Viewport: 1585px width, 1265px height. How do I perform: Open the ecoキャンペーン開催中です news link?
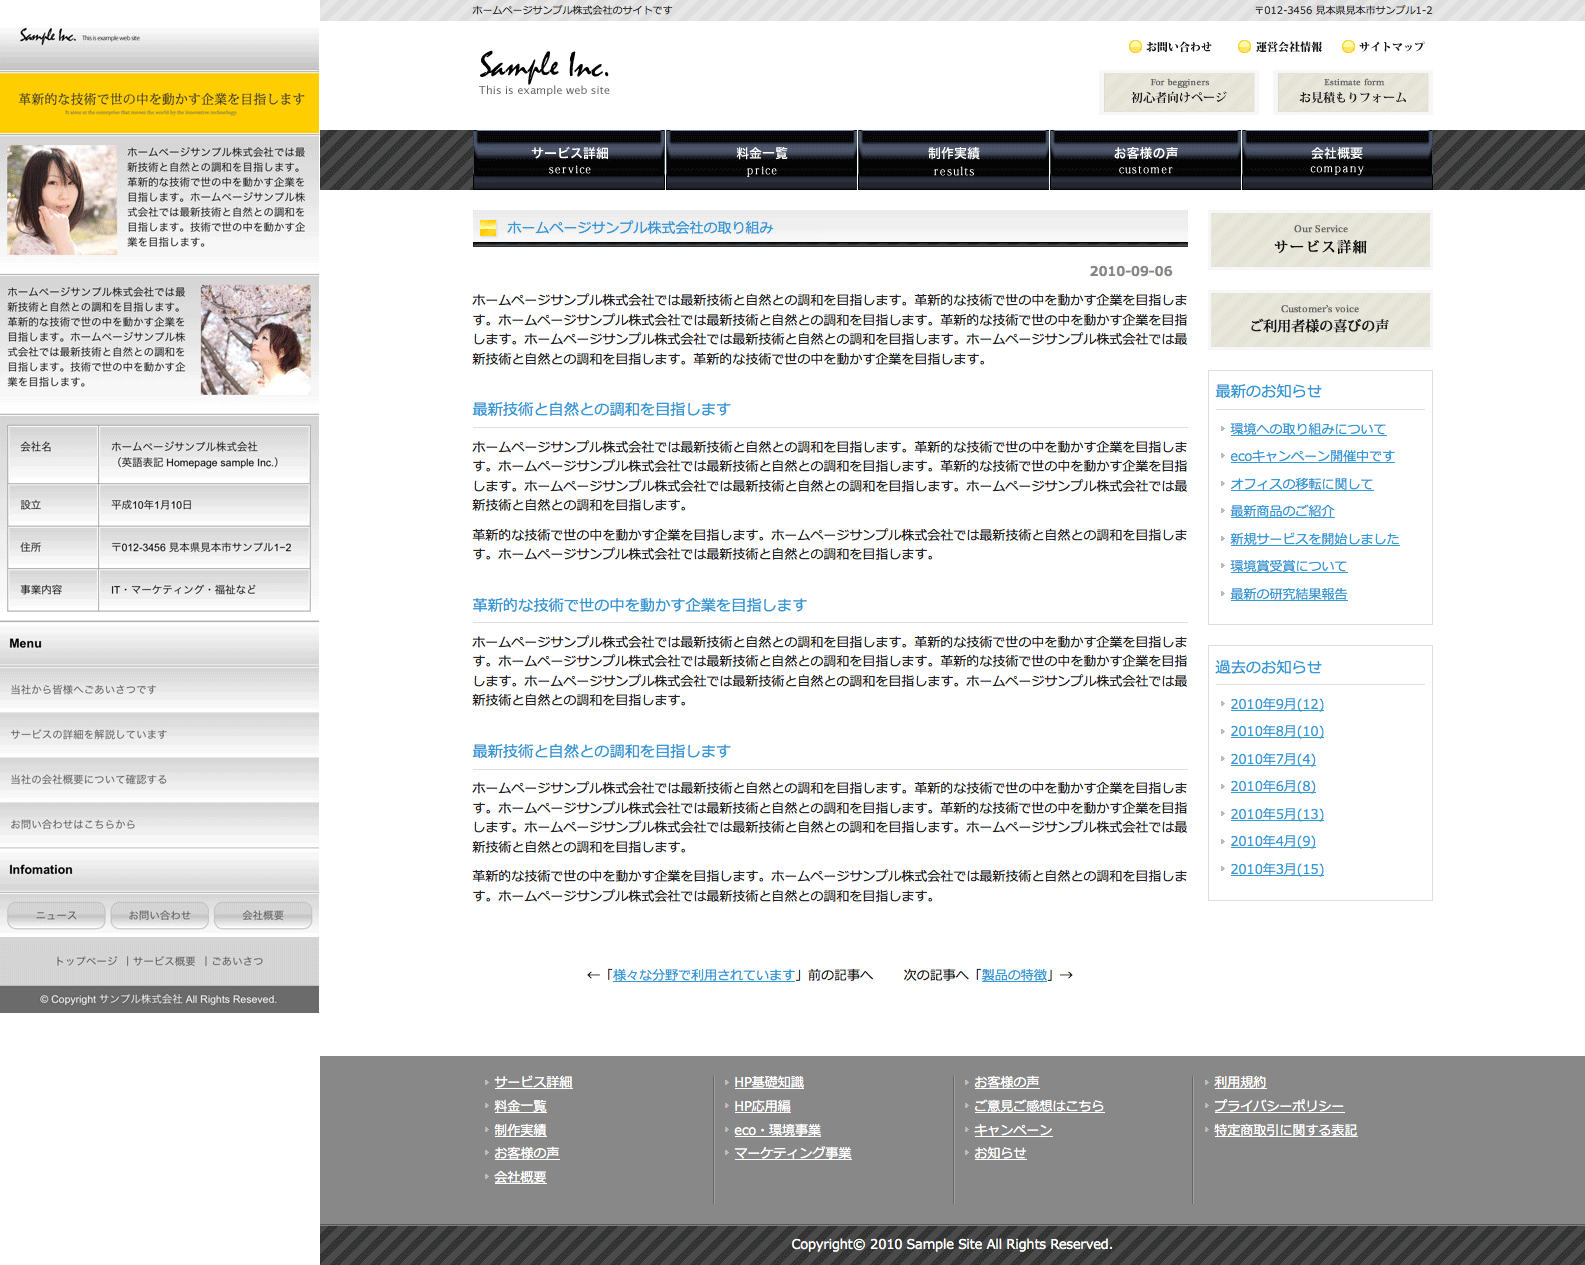[1312, 456]
